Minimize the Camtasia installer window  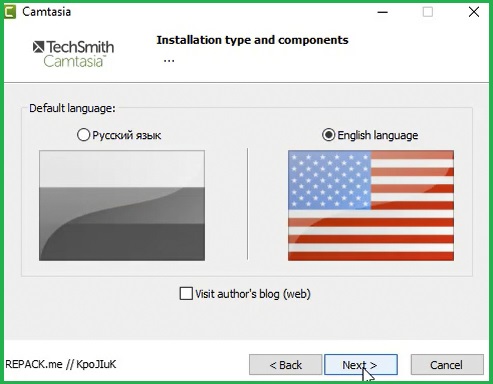(383, 12)
